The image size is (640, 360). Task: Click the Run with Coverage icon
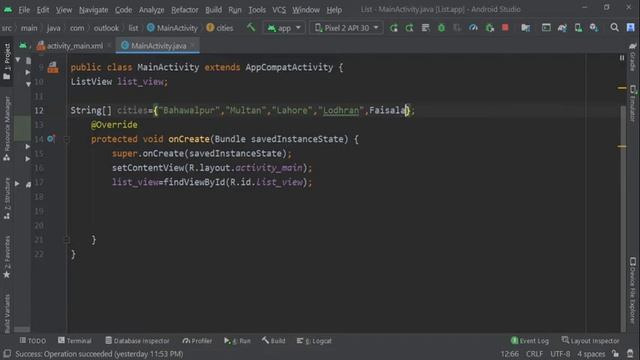(457, 28)
